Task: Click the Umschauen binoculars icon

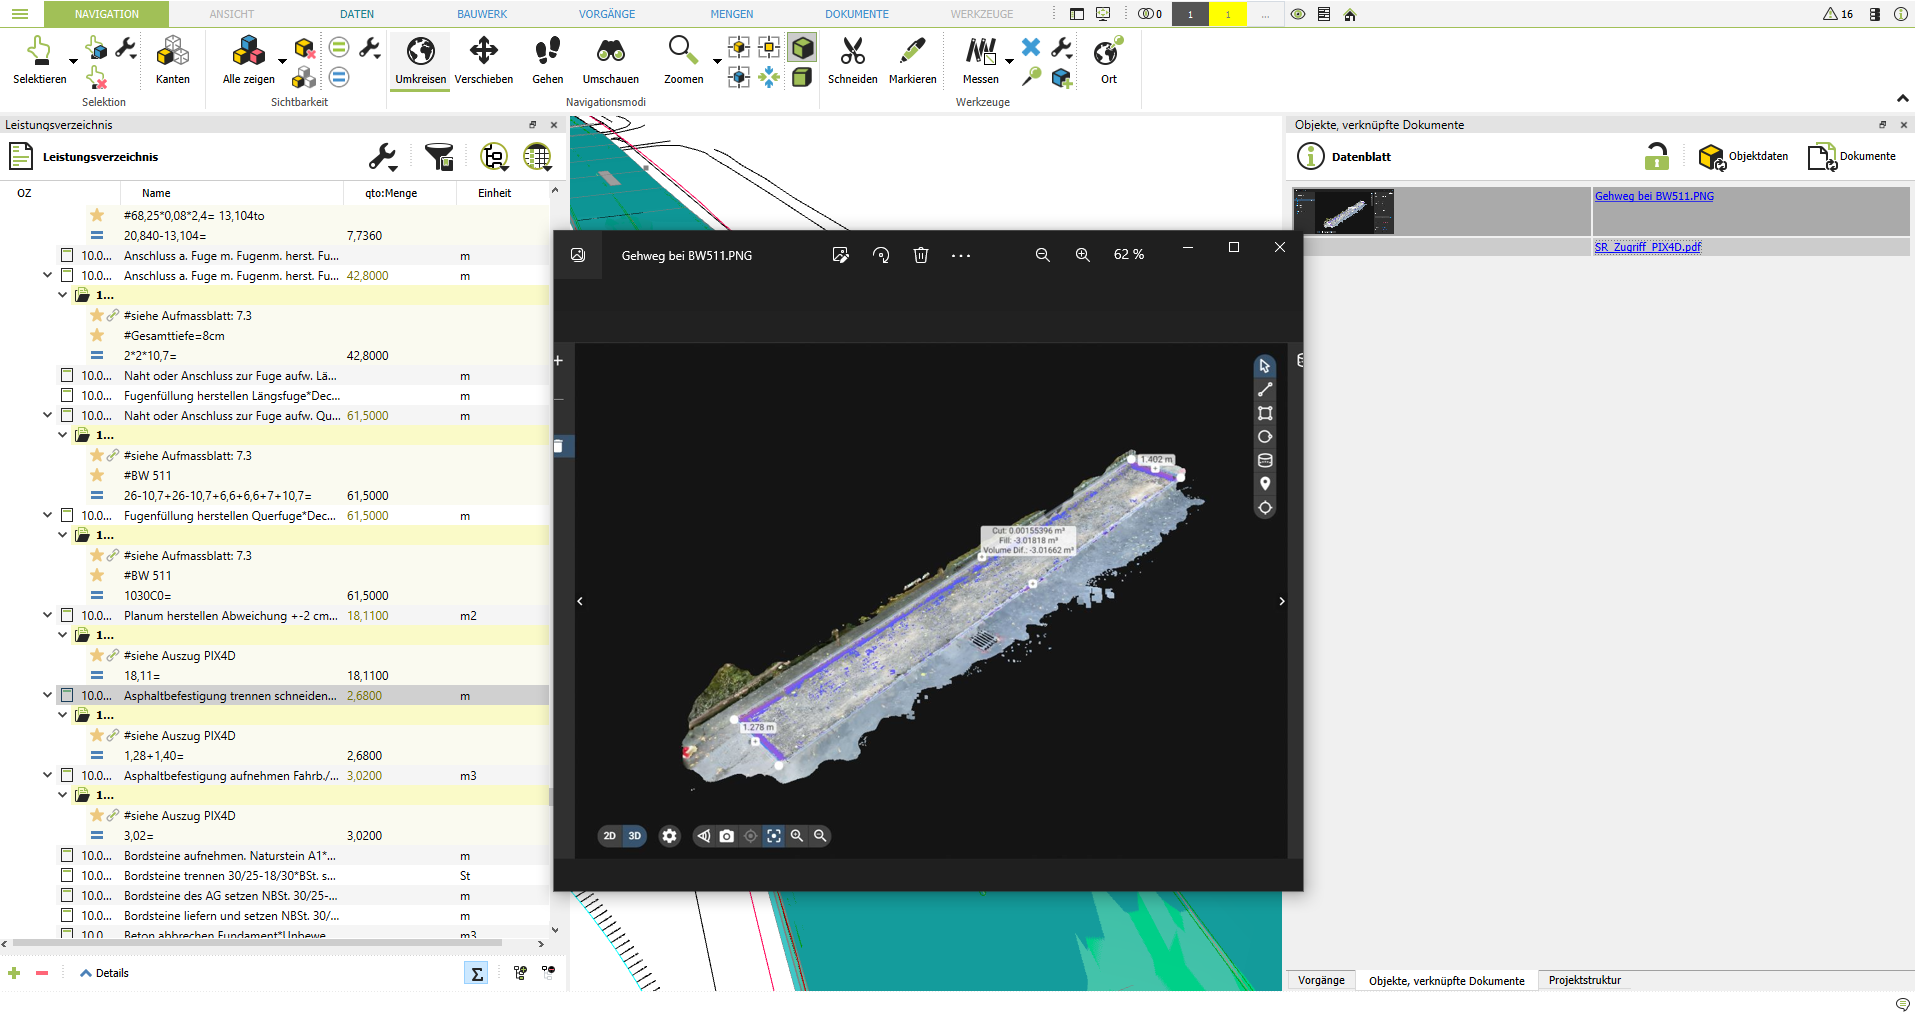Action: click(x=610, y=59)
